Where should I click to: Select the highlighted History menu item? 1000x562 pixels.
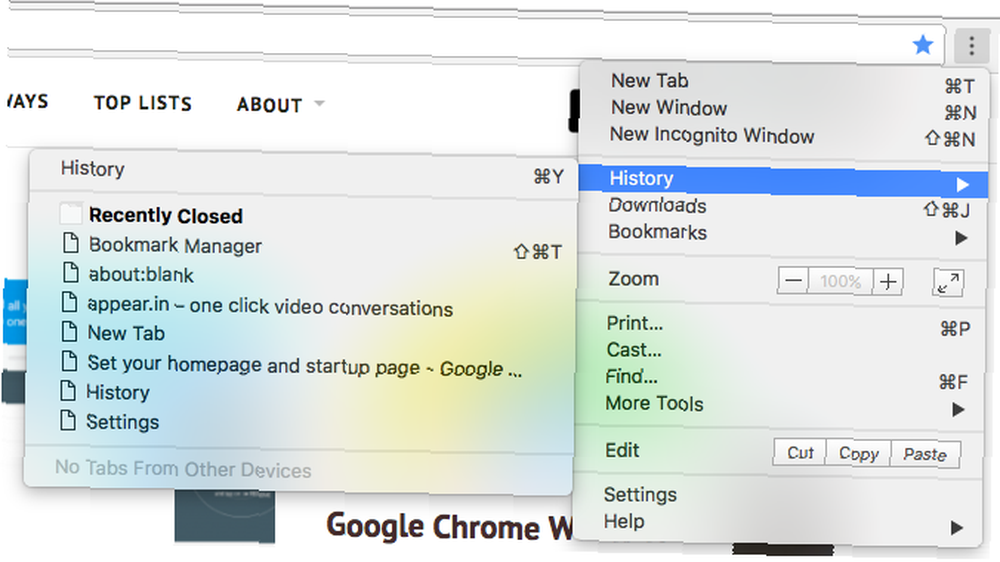(783, 180)
